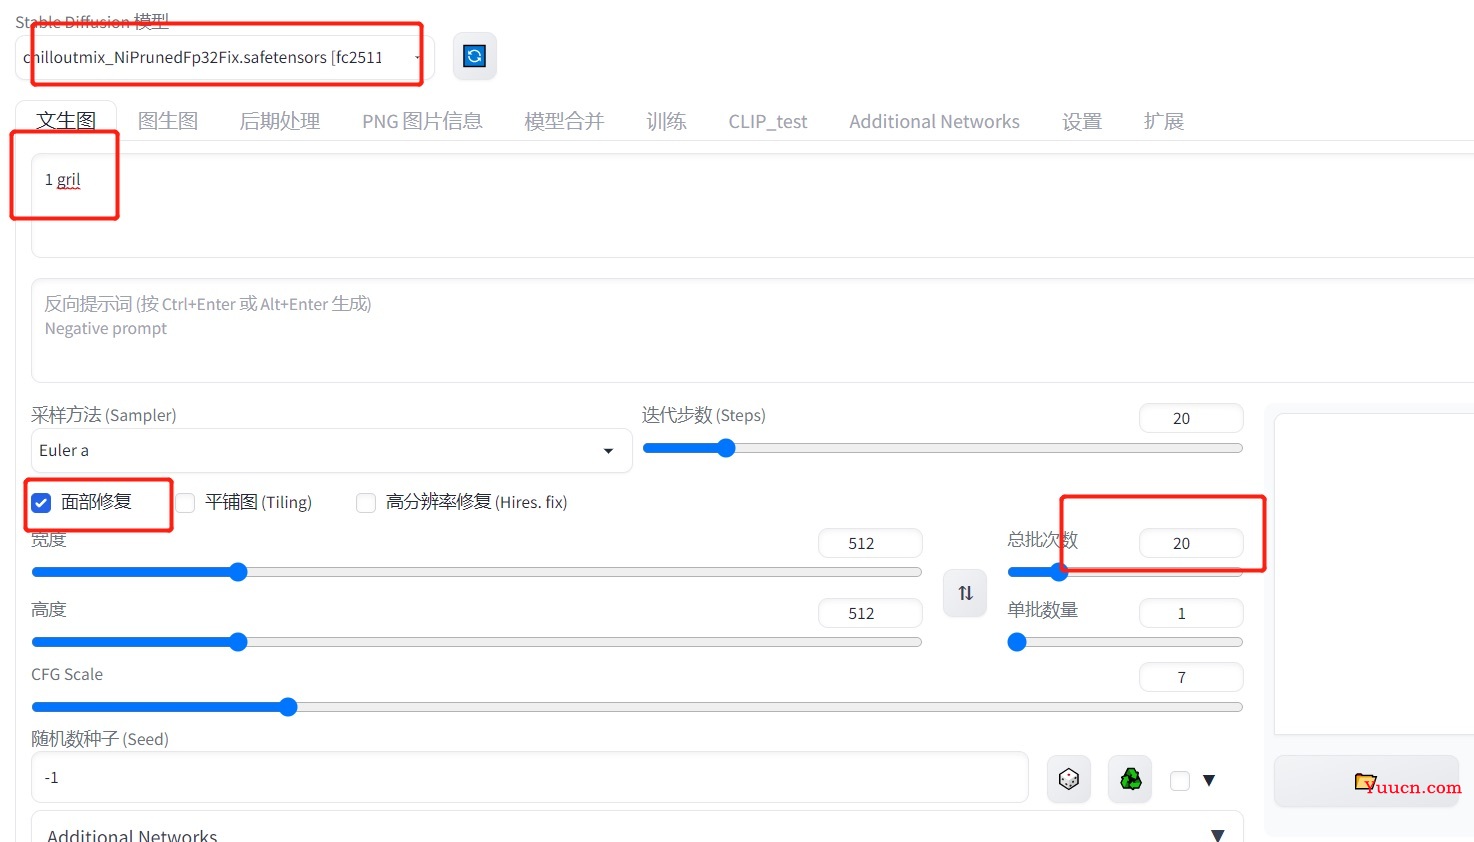Screen dimensions: 1474x842
Task: Click the 单批数量 value field
Action: [x=1191, y=613]
